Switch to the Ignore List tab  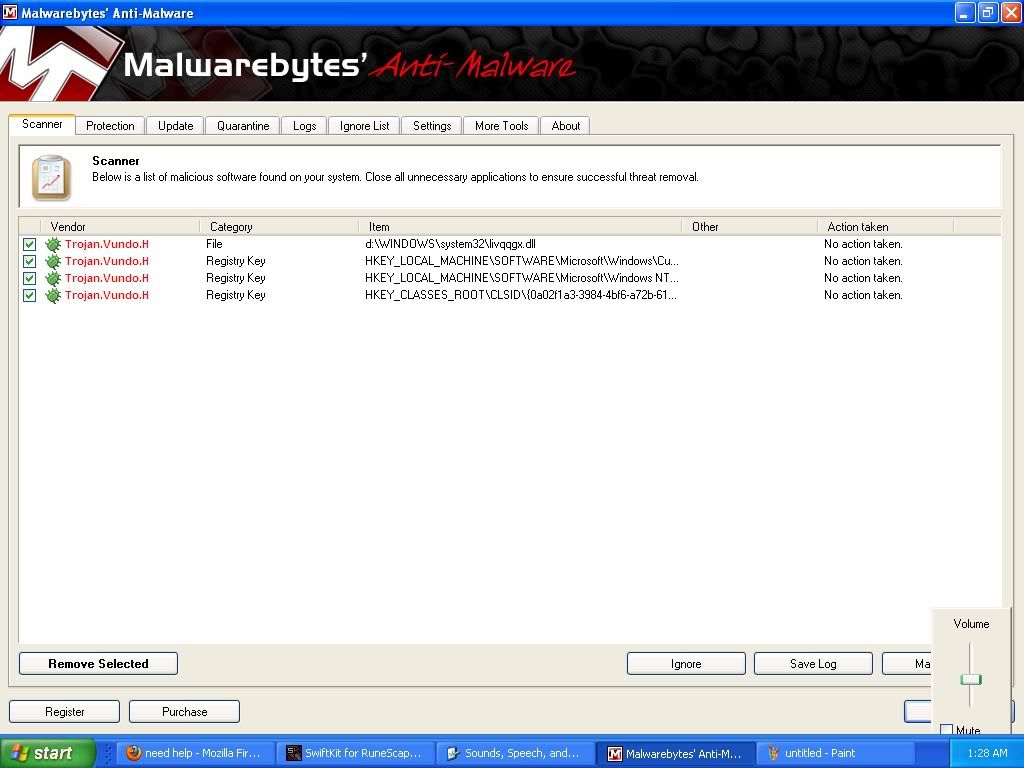[x=364, y=125]
